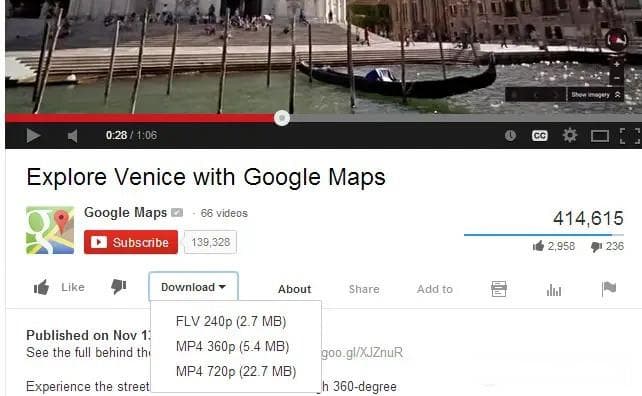Expand the Download dropdown button
Viewport: 642px width, 396px height.
click(193, 287)
